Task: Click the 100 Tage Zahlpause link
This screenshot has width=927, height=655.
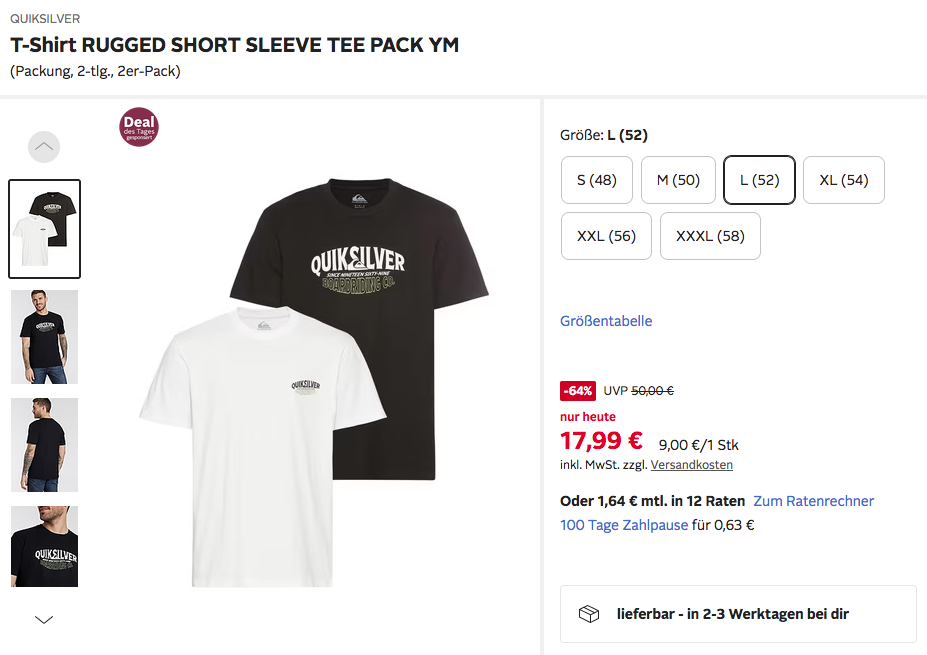Action: (624, 525)
